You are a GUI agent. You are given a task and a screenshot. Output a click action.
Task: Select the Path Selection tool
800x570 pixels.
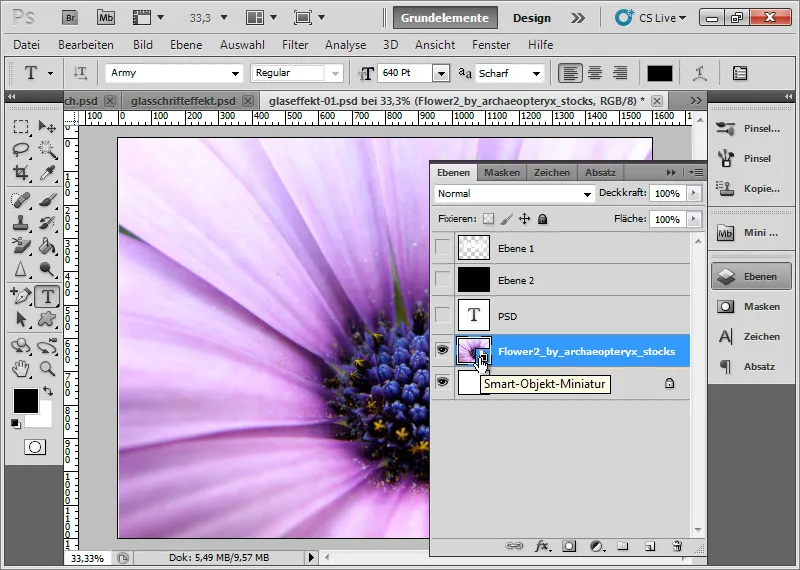click(x=21, y=319)
